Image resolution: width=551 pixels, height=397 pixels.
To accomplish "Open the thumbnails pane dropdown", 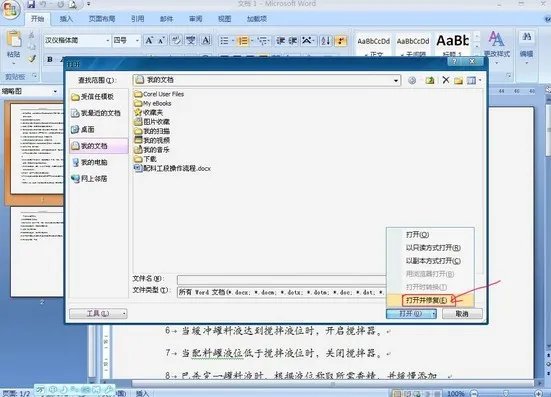I will tap(56, 91).
